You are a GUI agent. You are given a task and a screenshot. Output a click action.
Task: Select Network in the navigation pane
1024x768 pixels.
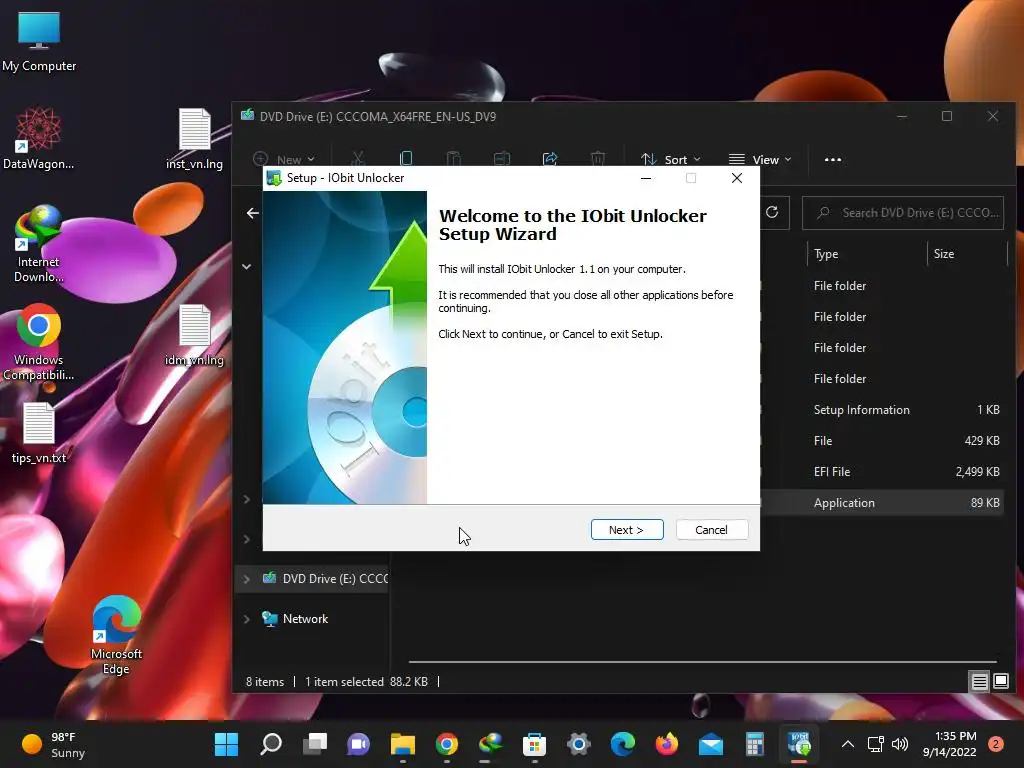pyautogui.click(x=305, y=619)
